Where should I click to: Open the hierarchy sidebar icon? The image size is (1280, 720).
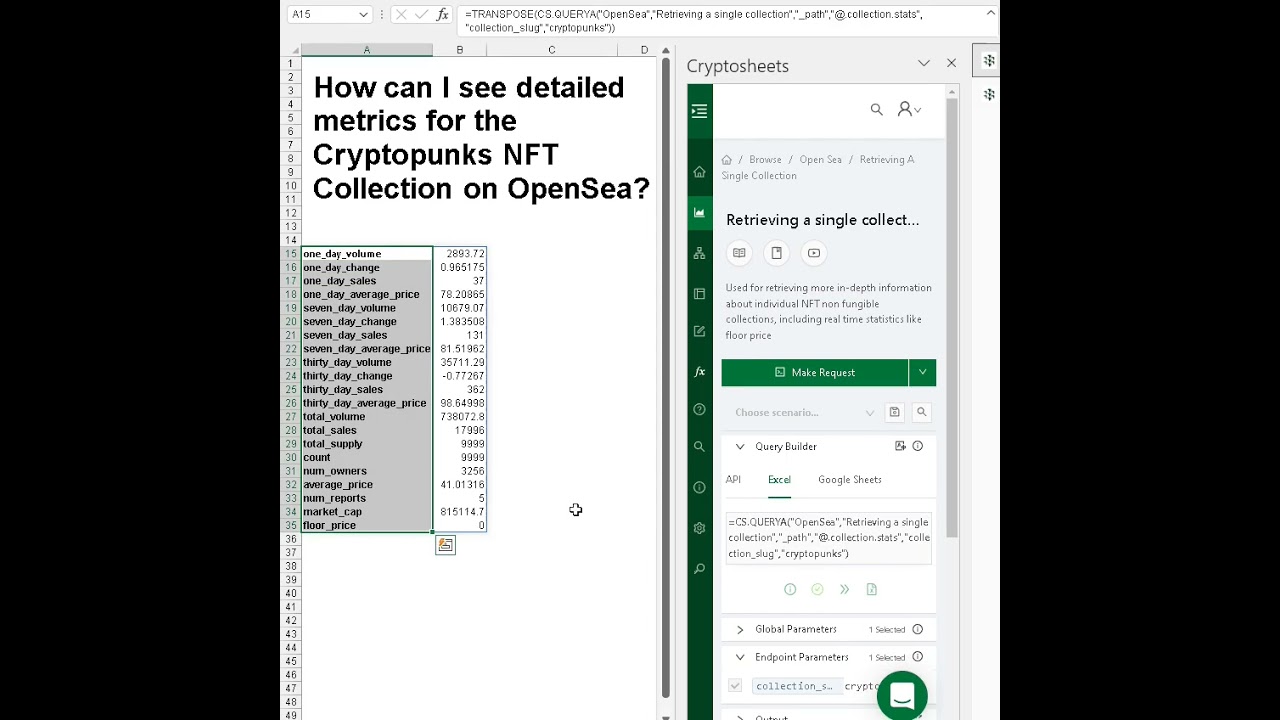tap(699, 253)
